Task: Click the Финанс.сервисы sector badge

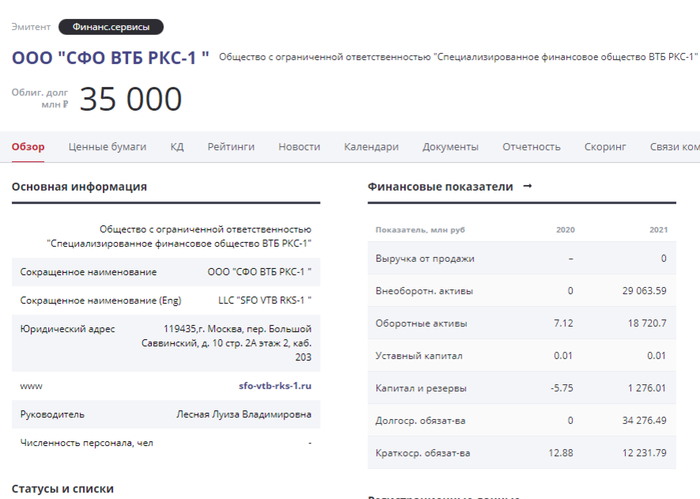Action: (x=111, y=27)
